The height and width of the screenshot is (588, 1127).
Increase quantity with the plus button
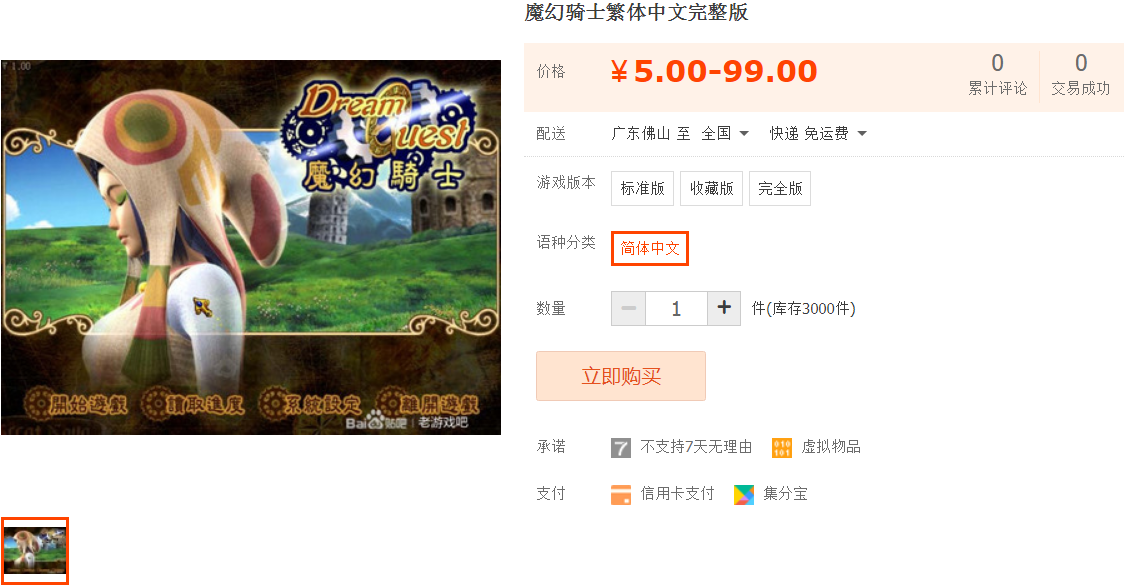pos(724,308)
